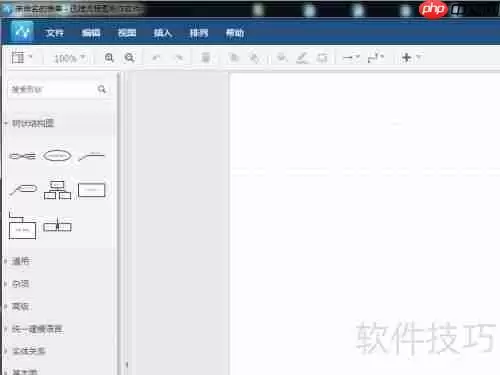Select the ellipse with tail shape
The width and height of the screenshot is (500, 375).
23,190
